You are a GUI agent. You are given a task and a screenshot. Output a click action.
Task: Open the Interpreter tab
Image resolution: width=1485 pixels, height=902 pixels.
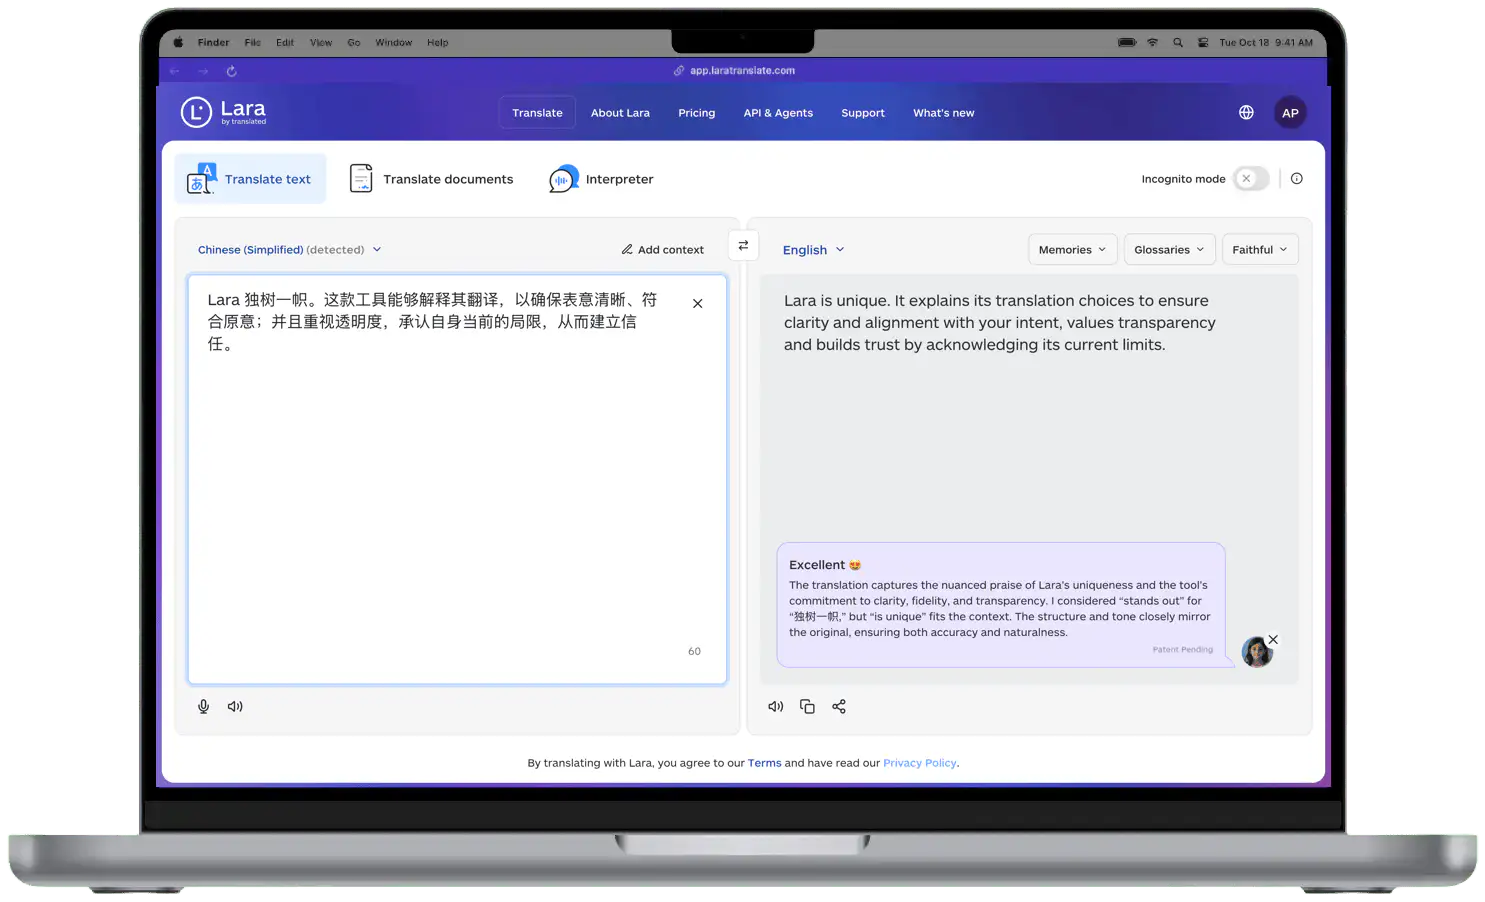pos(601,180)
